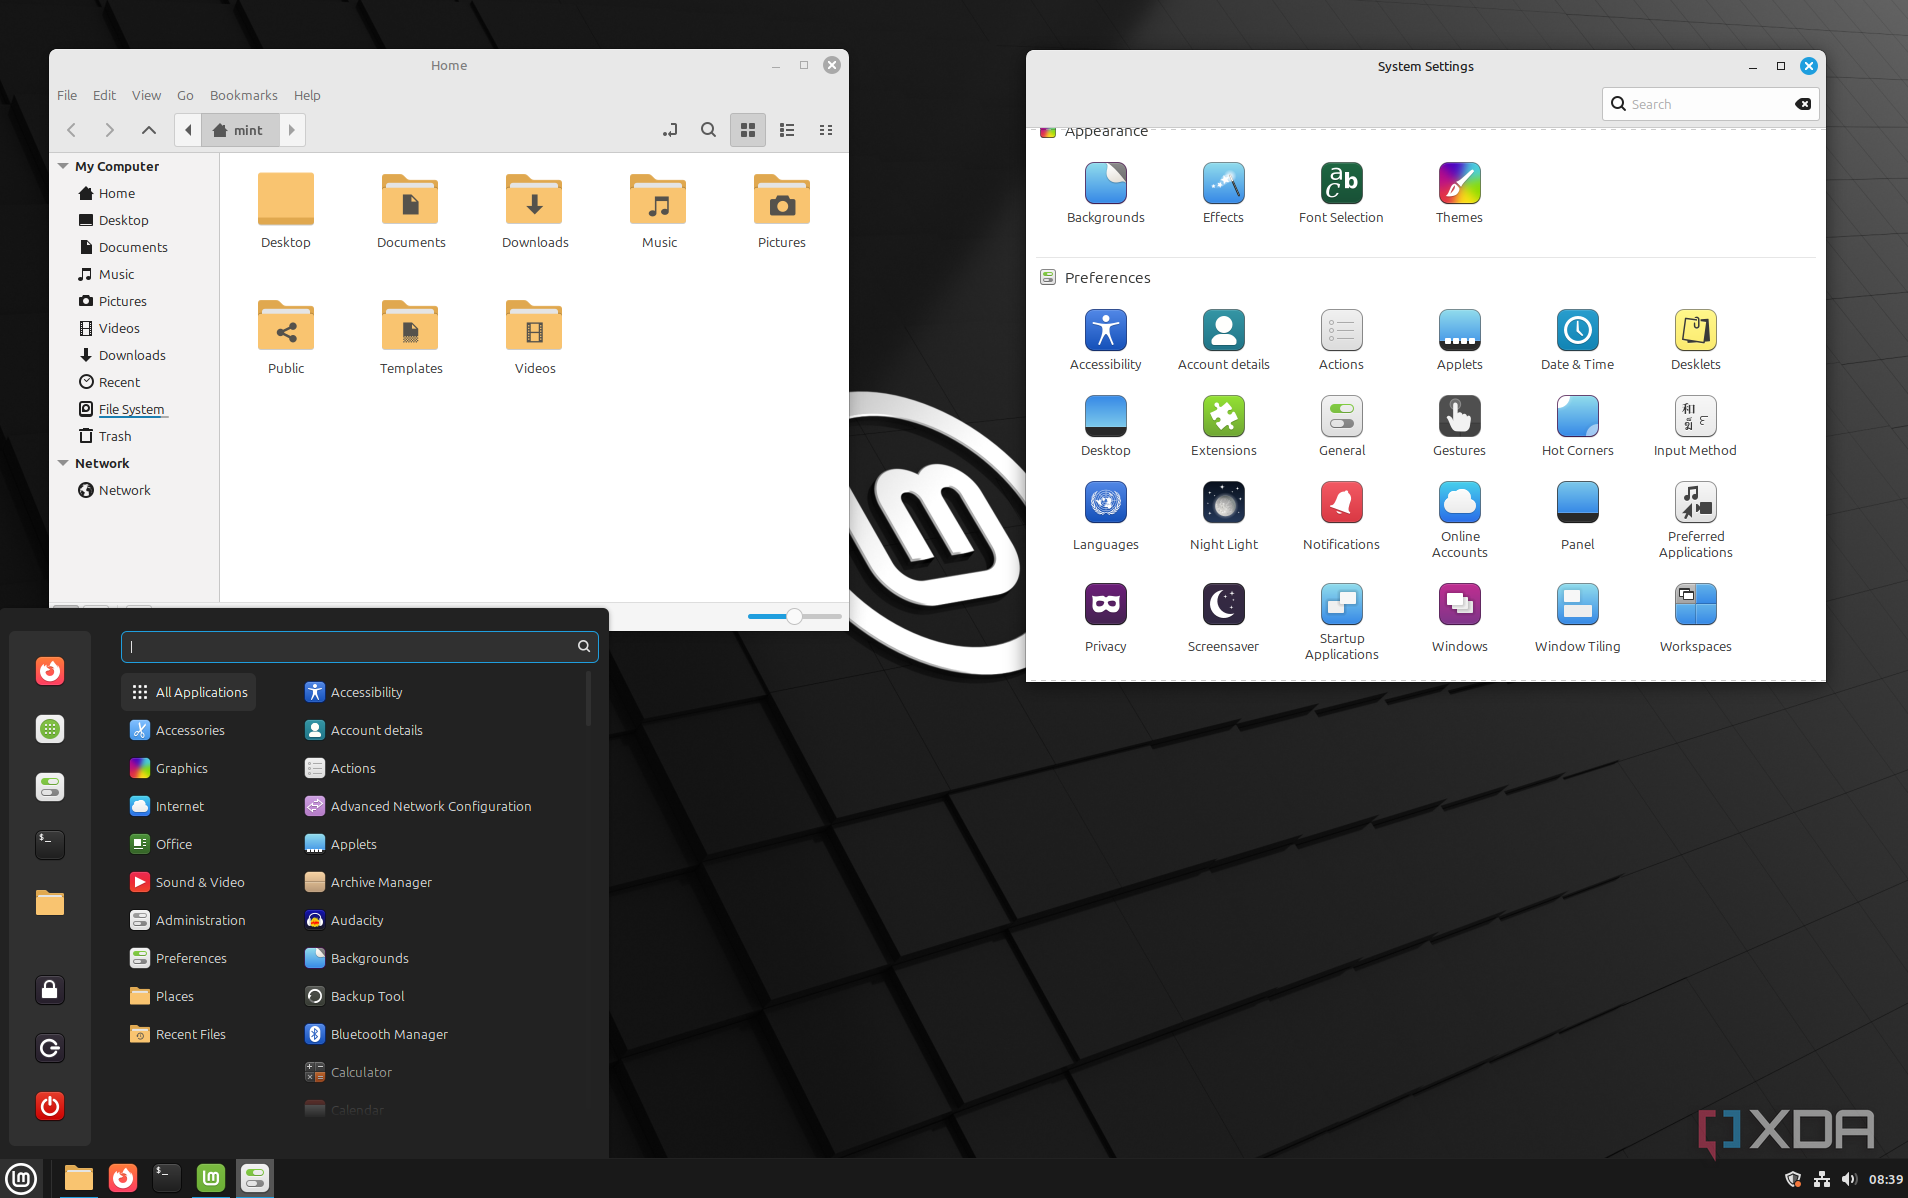1908x1198 pixels.
Task: Switch file manager to list view
Action: pyautogui.click(x=787, y=130)
